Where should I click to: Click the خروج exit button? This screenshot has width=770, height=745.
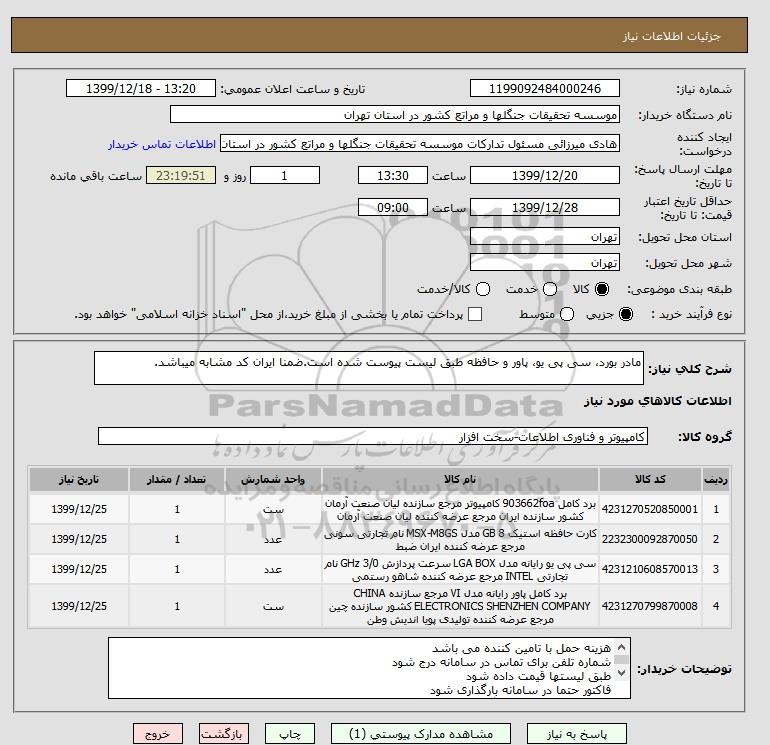(x=158, y=734)
